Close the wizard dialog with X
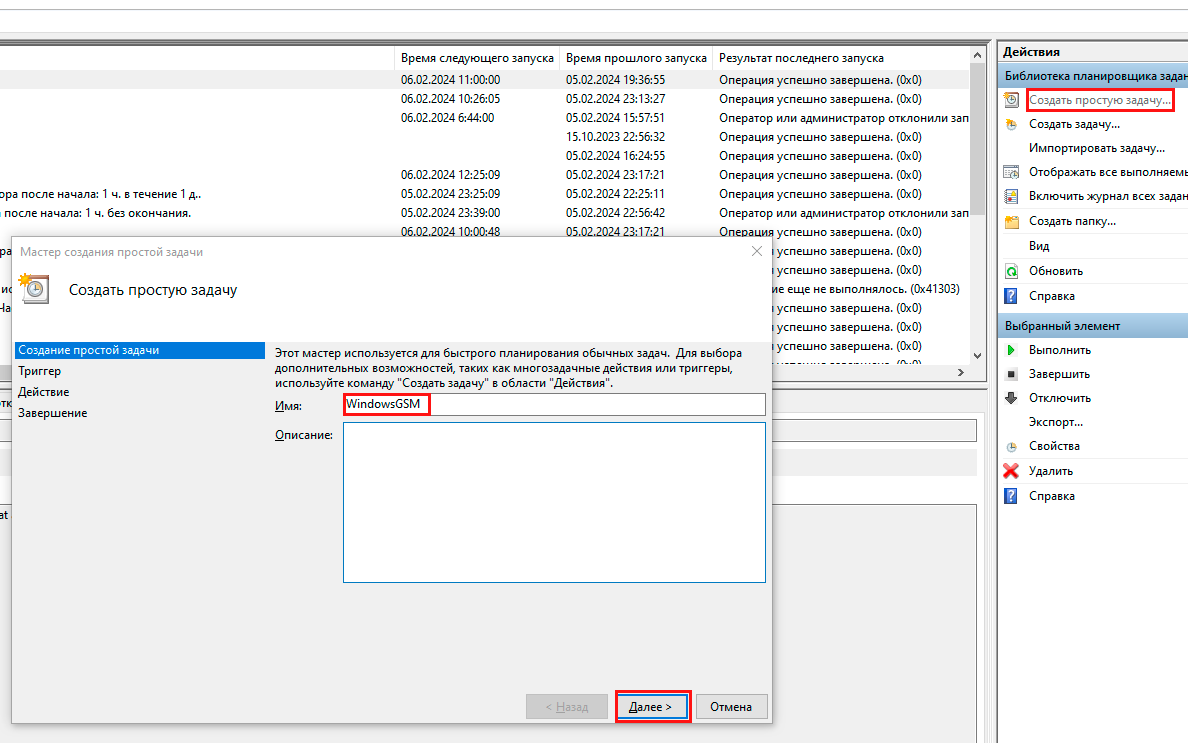 click(x=756, y=251)
